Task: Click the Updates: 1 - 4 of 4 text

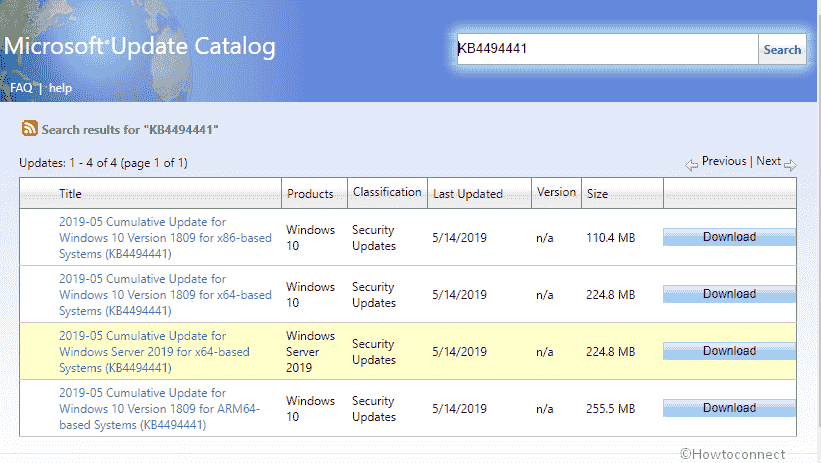Action: click(x=103, y=163)
